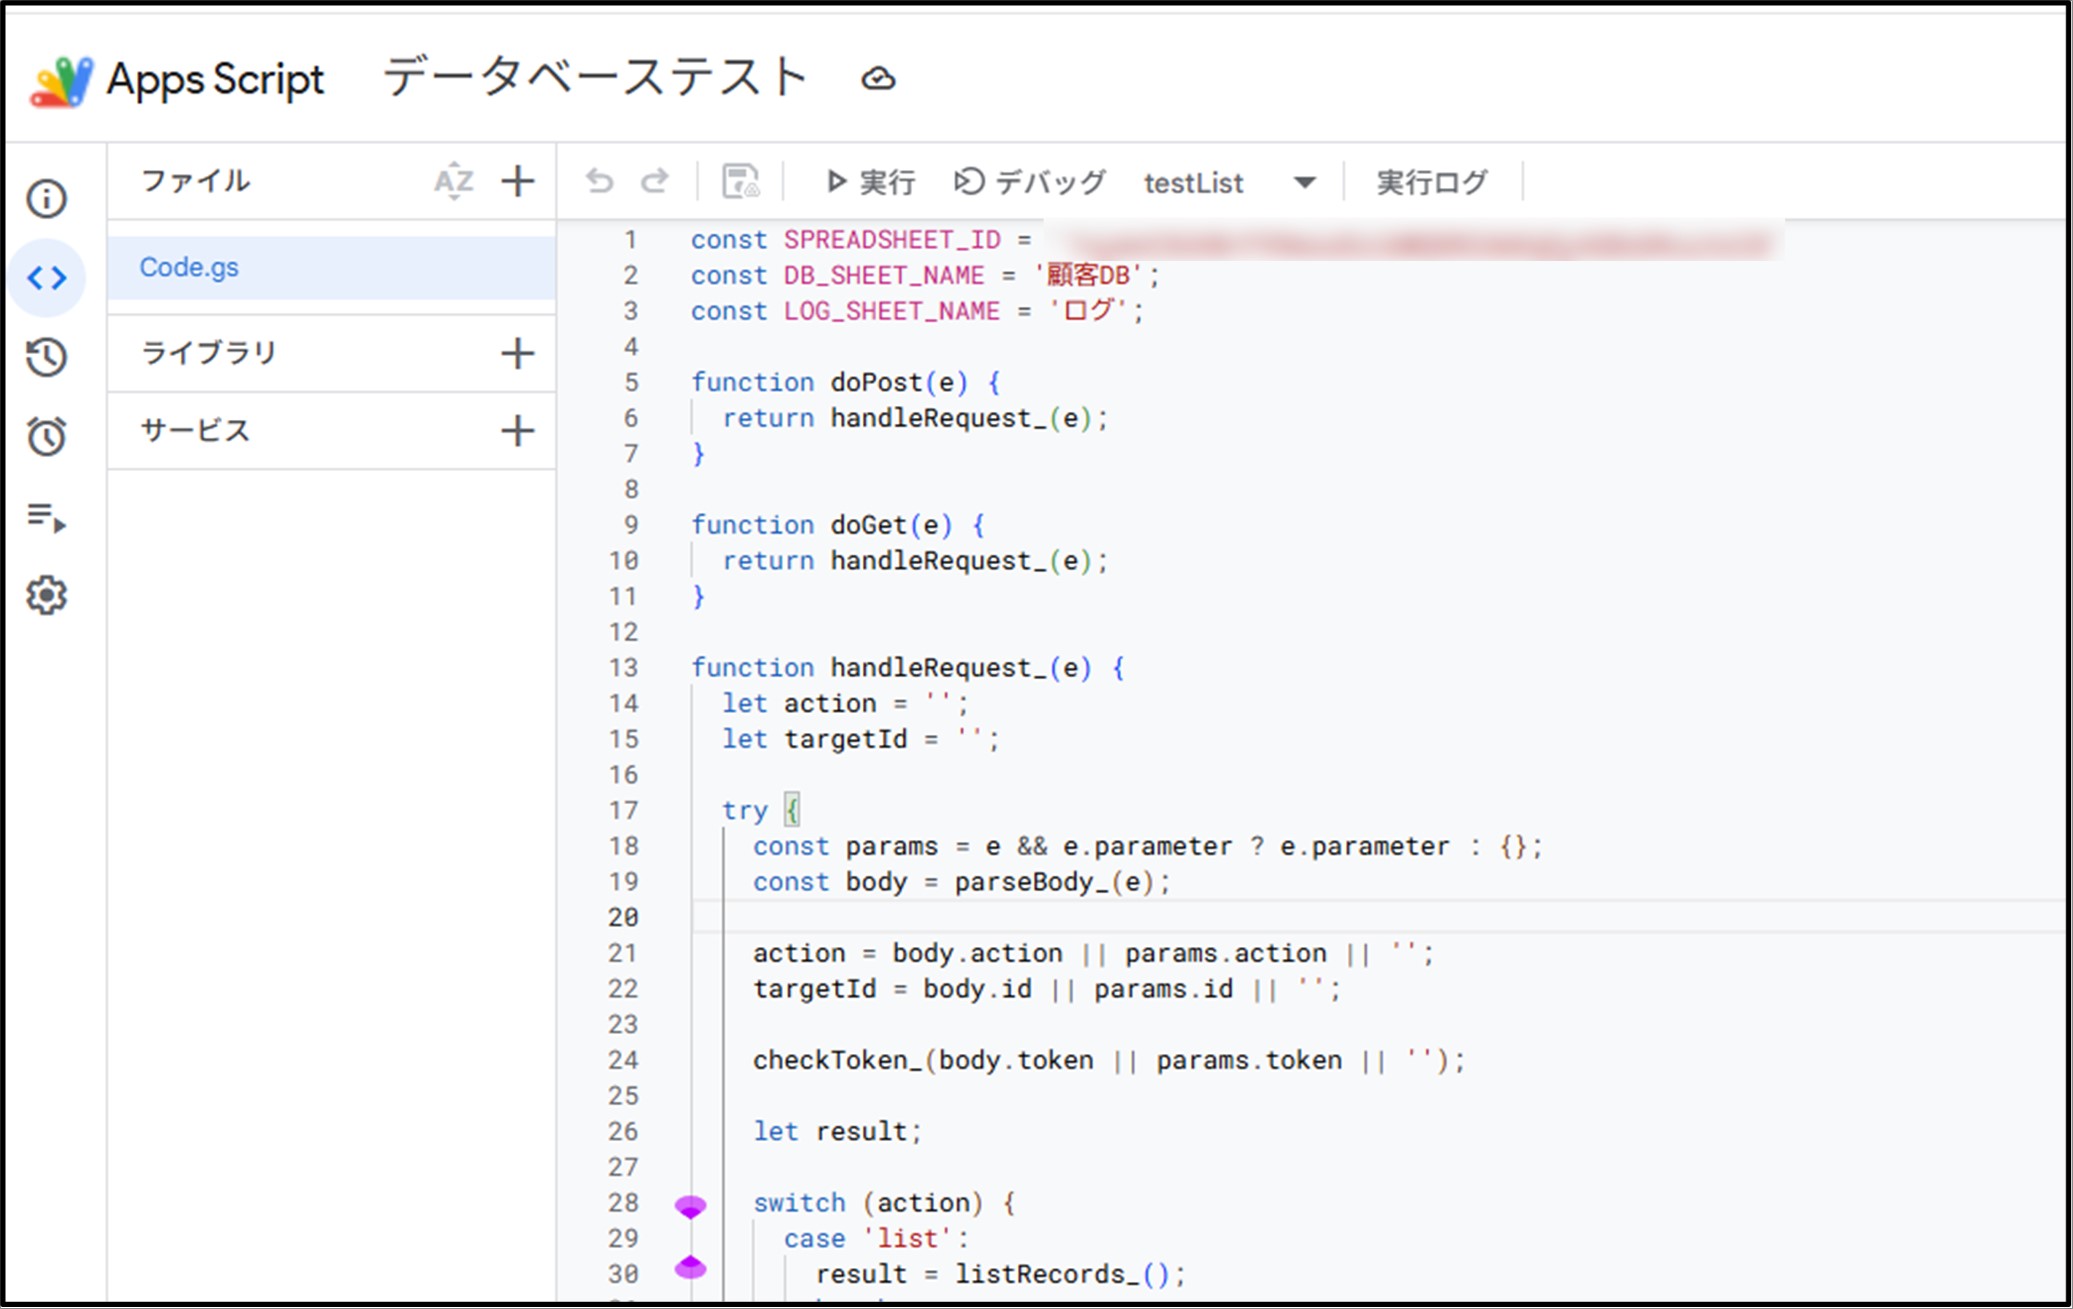Click 'let action' declaration line 14
Image resolution: width=2073 pixels, height=1309 pixels.
point(846,704)
